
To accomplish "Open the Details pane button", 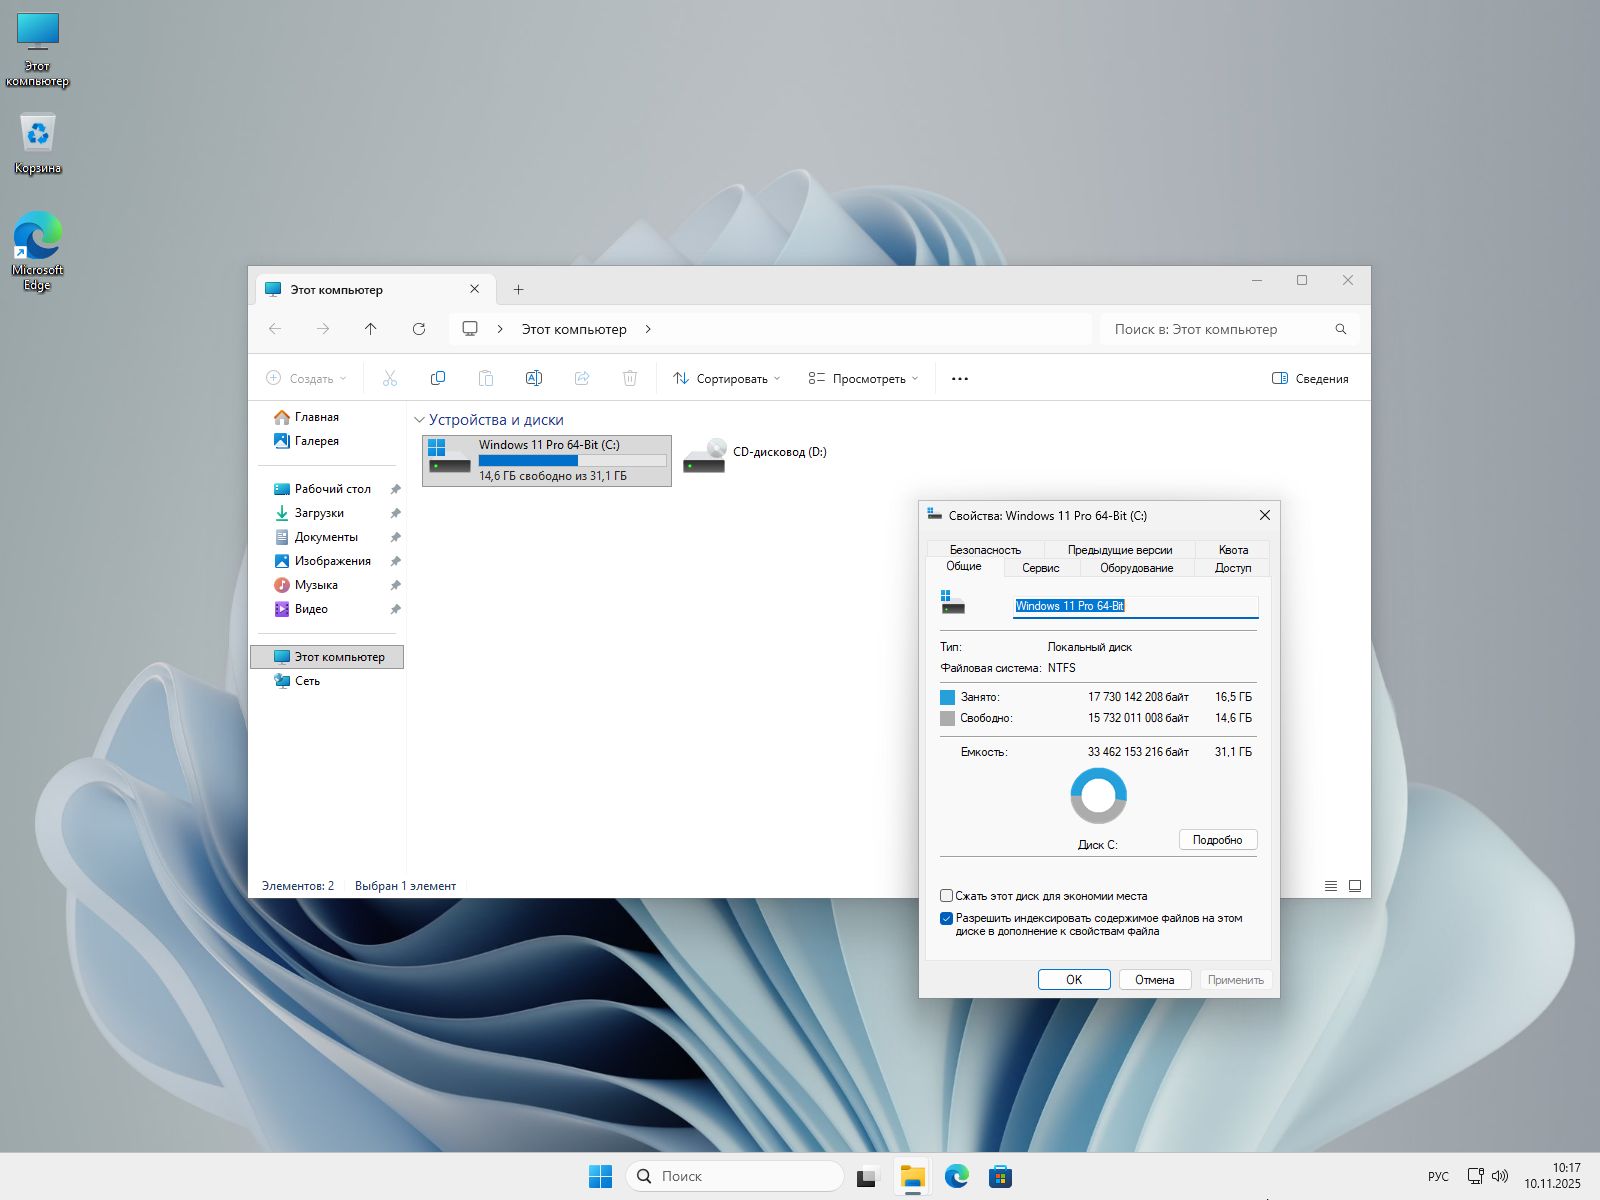I will coord(1310,379).
